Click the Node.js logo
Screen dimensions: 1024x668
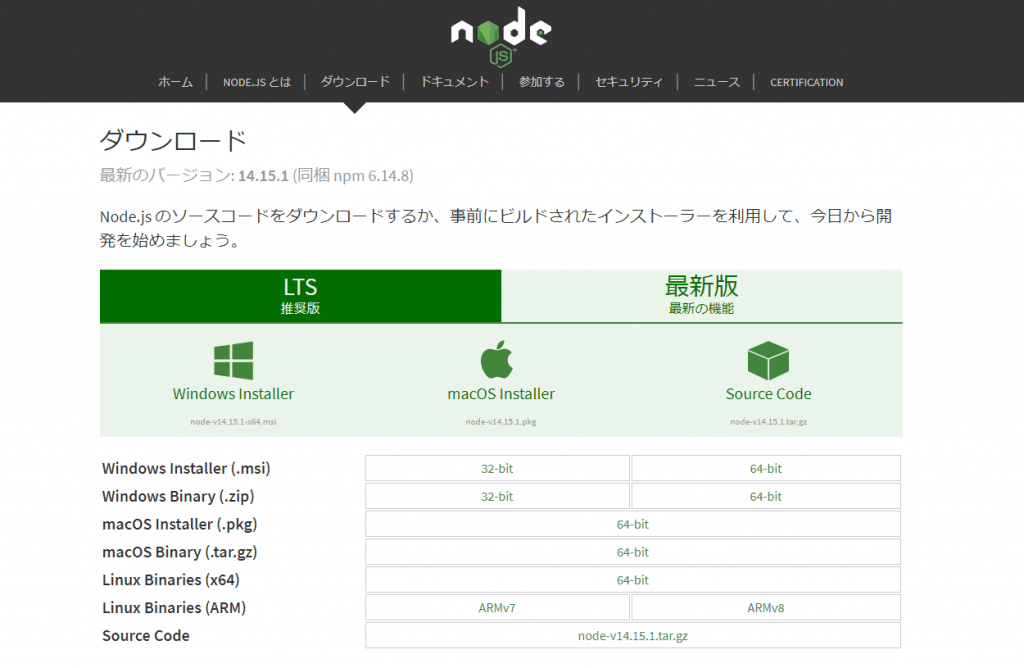[501, 36]
